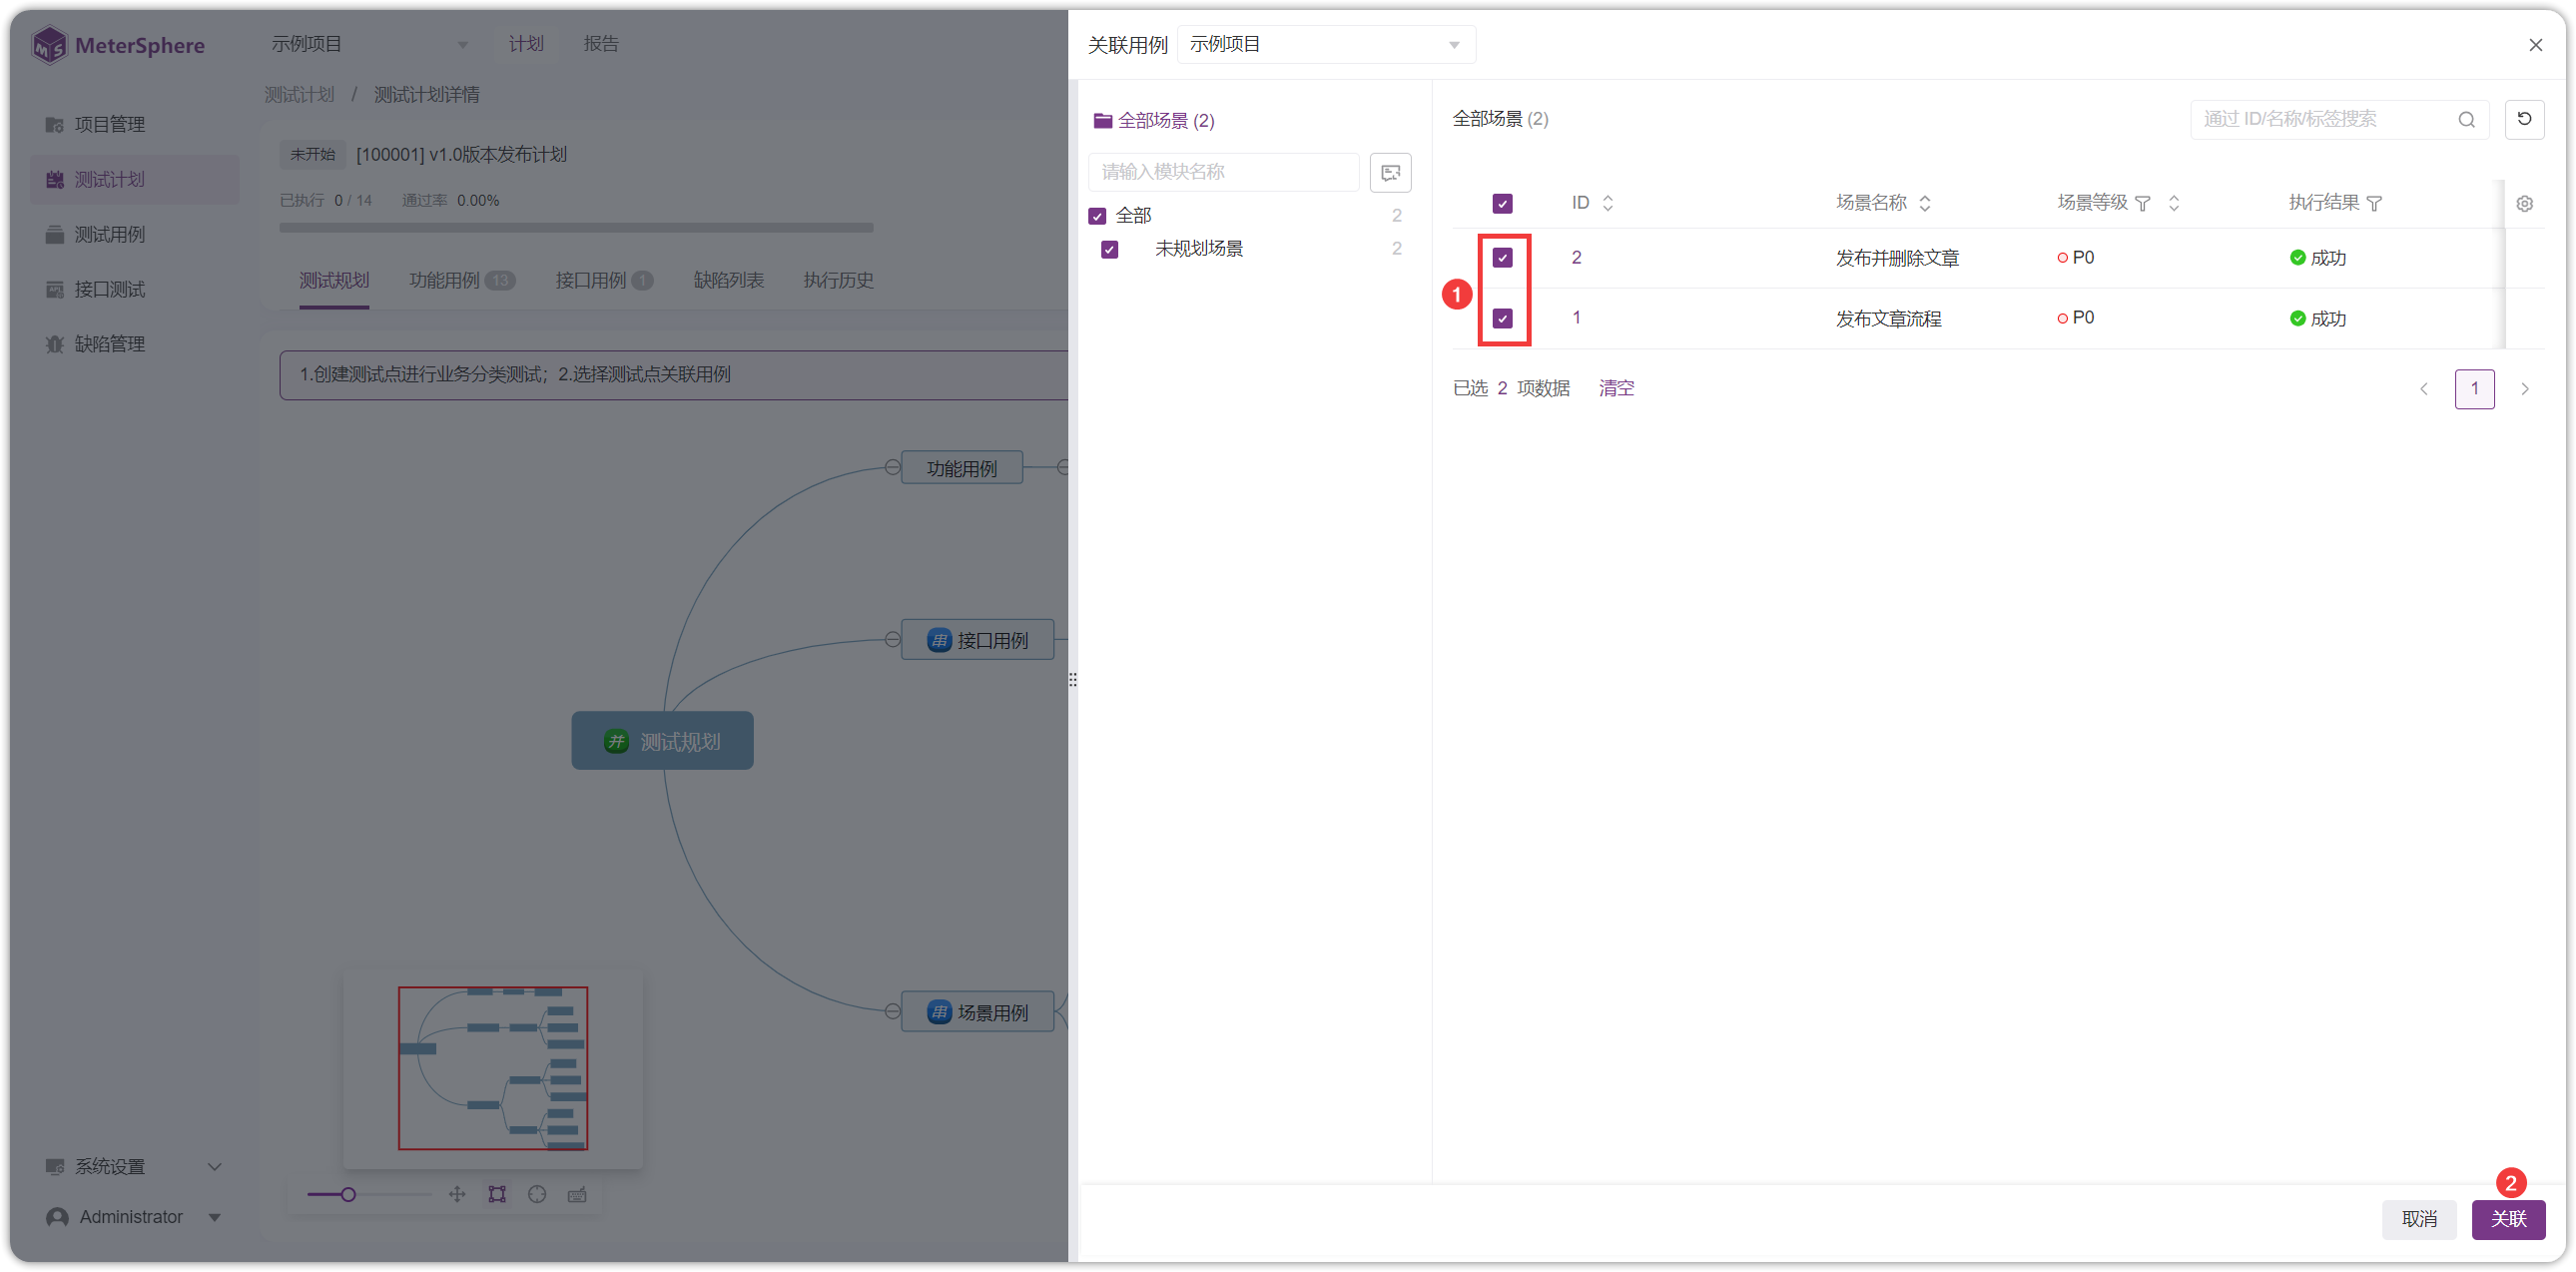Open the 示例项目 project dropdown in the top bar
This screenshot has height=1272, width=2576.
[369, 44]
